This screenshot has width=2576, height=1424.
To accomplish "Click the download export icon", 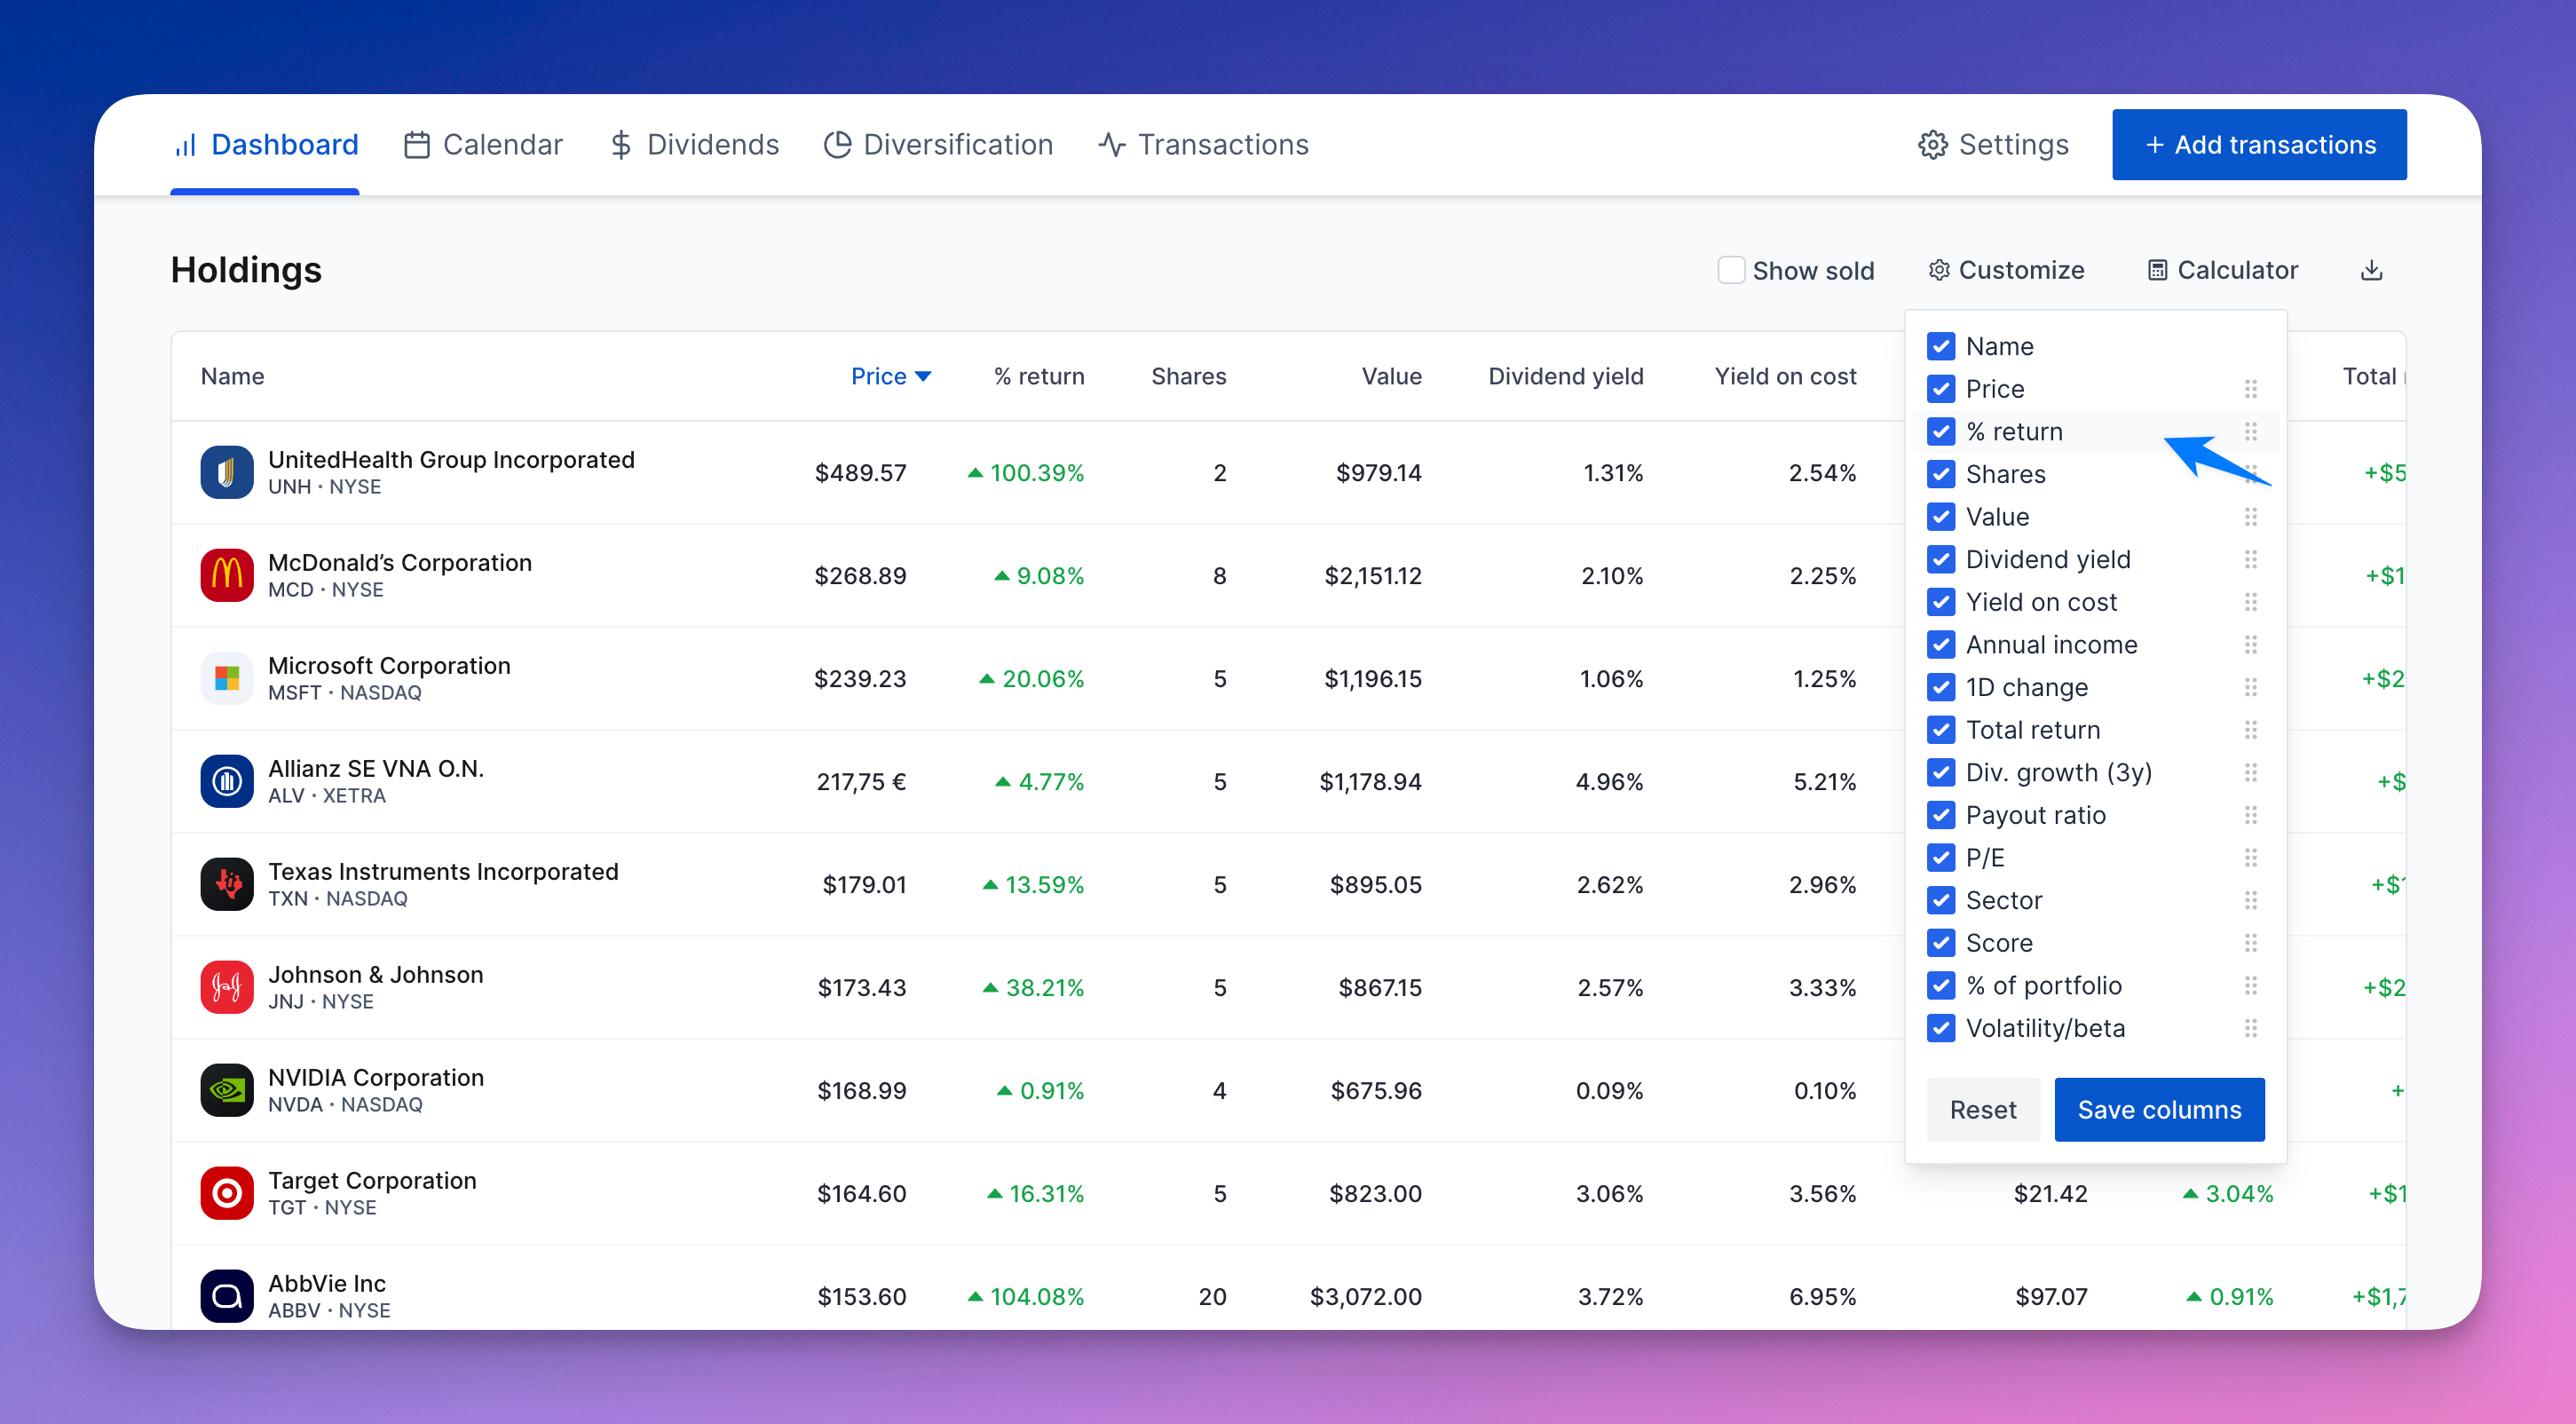I will coord(2371,270).
